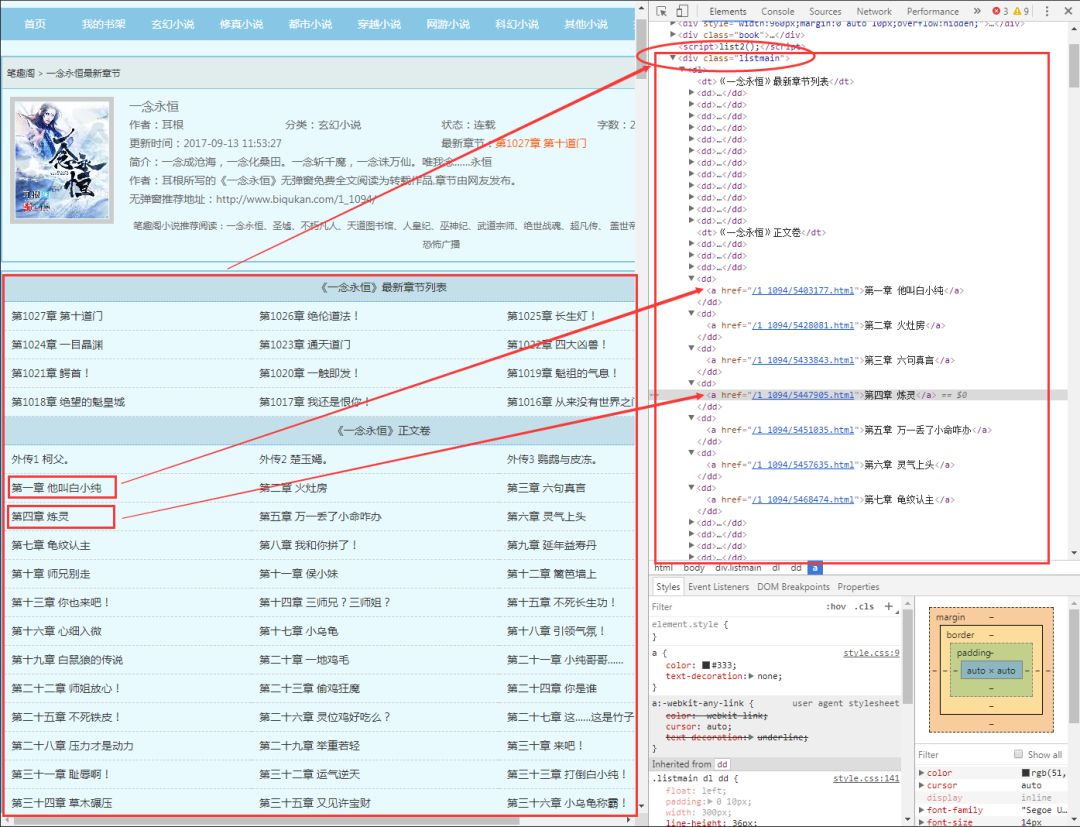Click the red error count icon
This screenshot has width=1080, height=827.
[x=996, y=11]
